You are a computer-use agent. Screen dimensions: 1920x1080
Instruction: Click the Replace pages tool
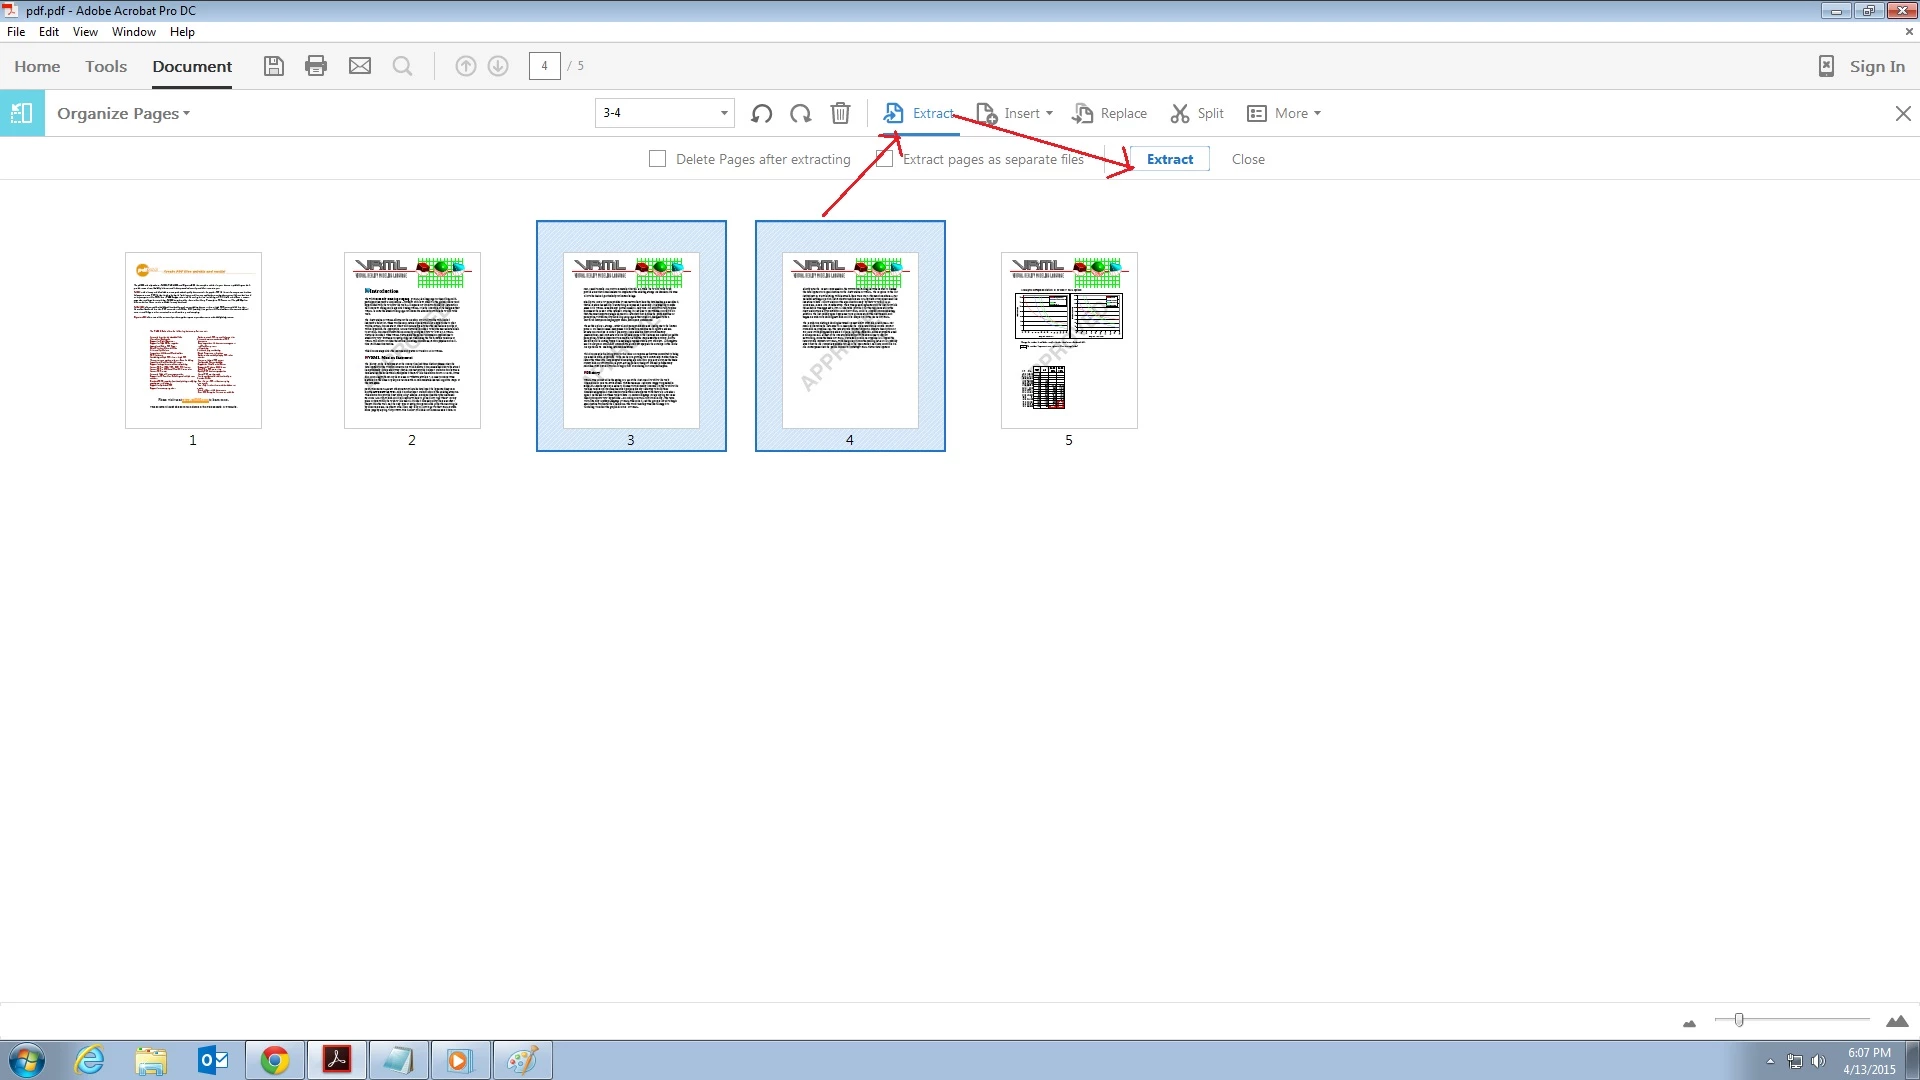click(1110, 113)
